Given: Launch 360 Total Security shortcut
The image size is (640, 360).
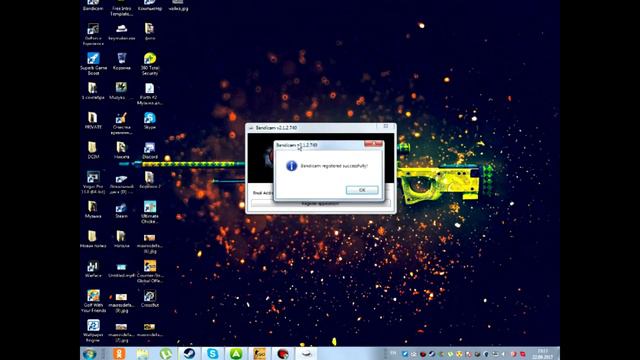Looking at the screenshot, I should click(x=150, y=64).
